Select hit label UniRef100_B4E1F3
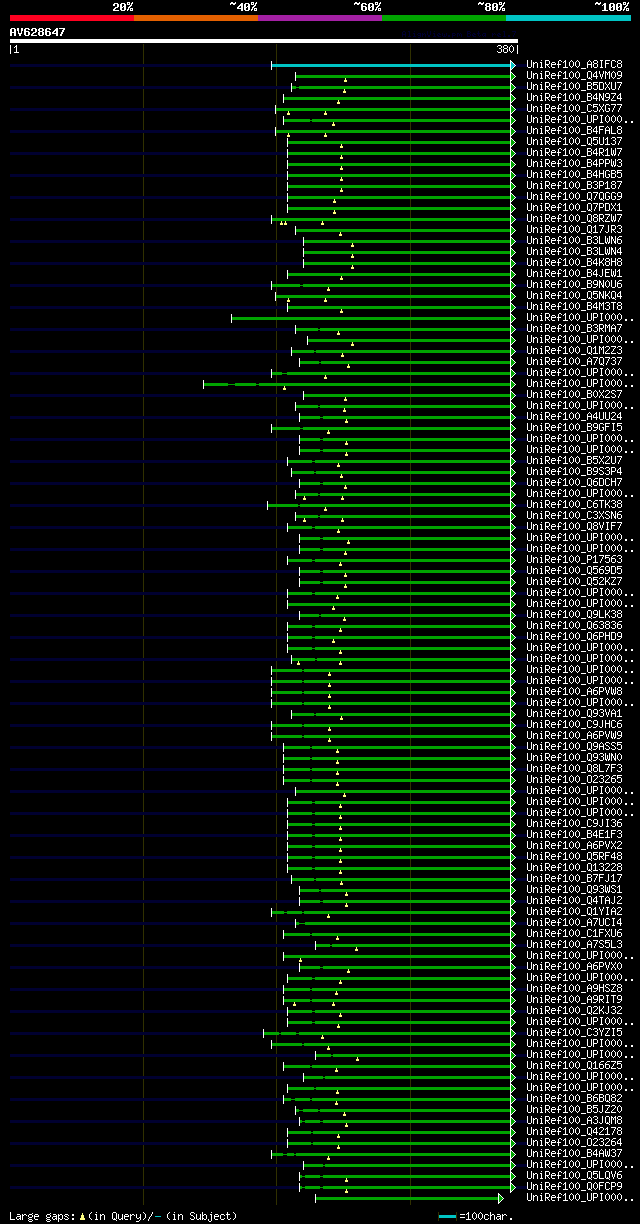Image resolution: width=640 pixels, height=1224 pixels. (574, 835)
